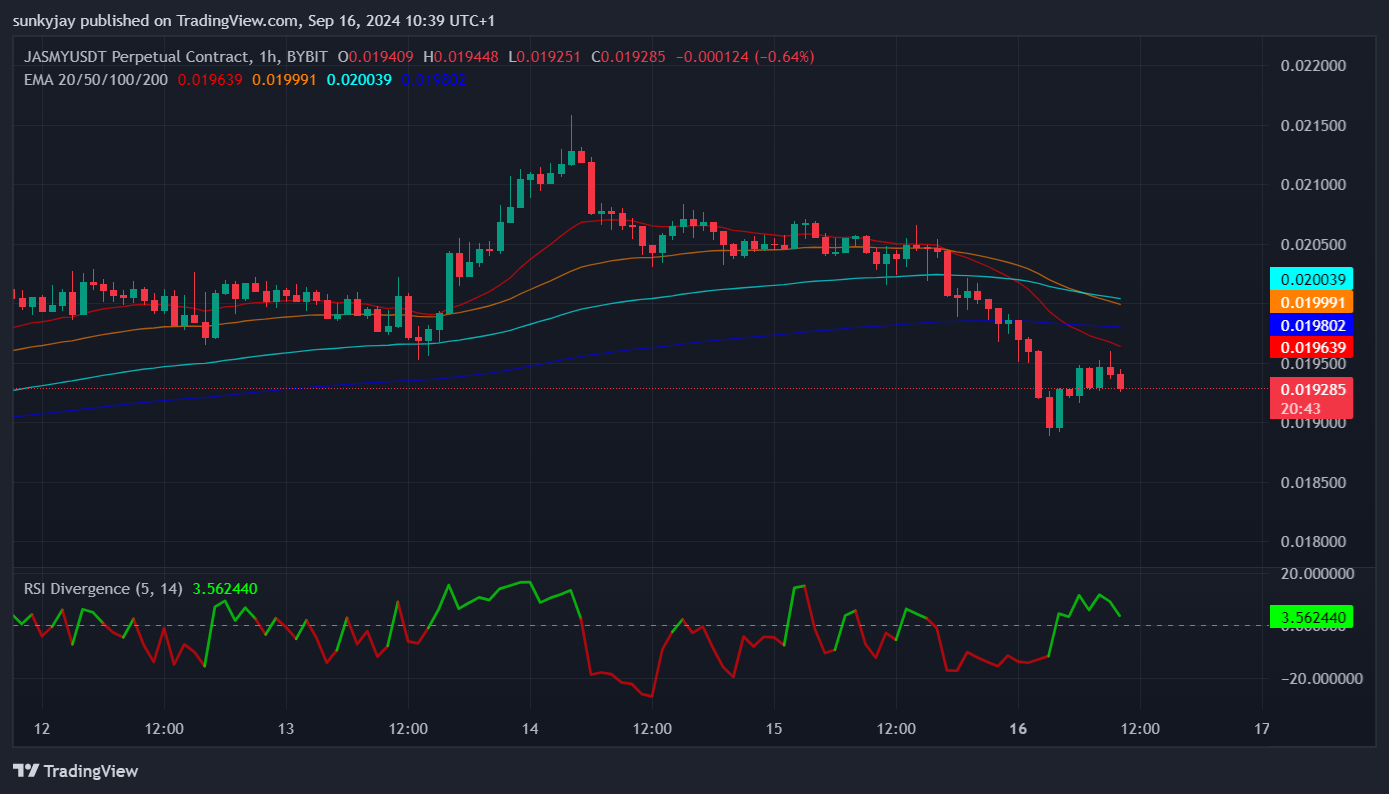Click the red 0.019639 price axis label
1389x794 pixels.
1311,347
